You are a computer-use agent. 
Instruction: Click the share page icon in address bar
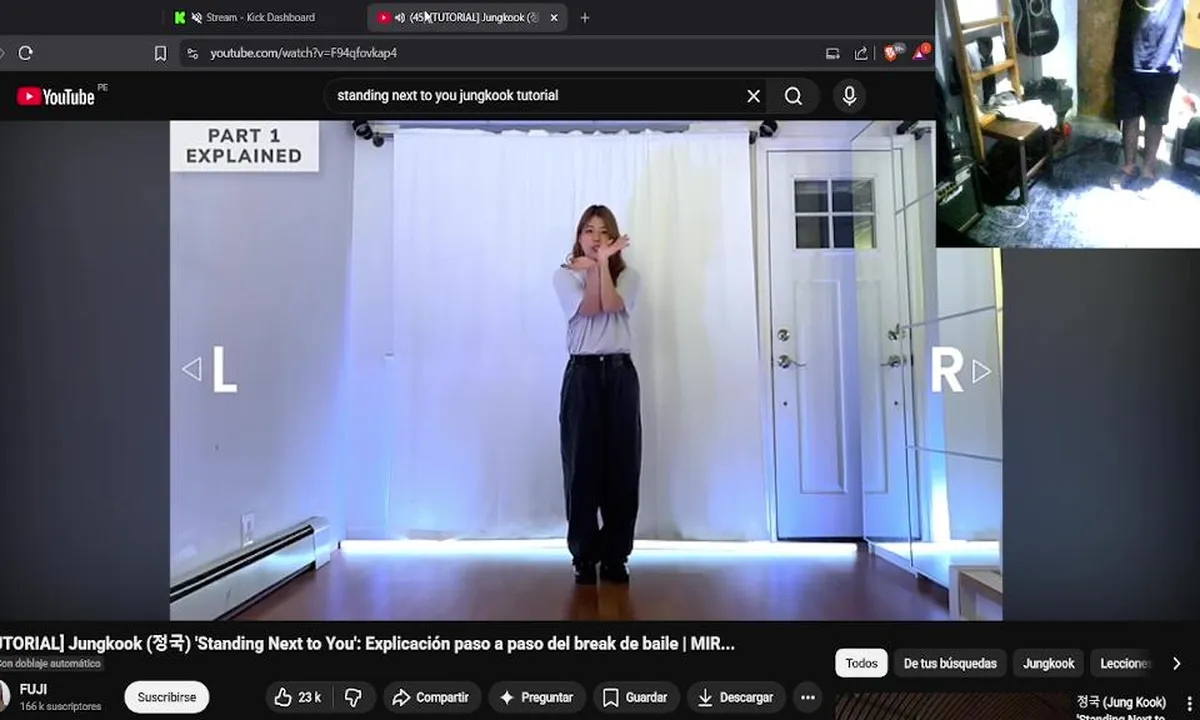860,53
